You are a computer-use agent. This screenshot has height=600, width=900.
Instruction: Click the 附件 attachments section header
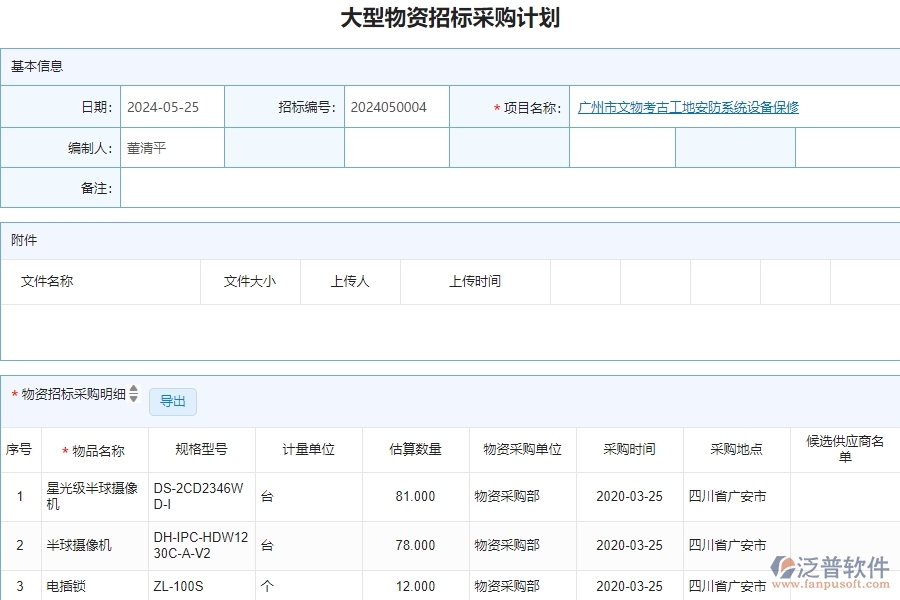[x=22, y=241]
